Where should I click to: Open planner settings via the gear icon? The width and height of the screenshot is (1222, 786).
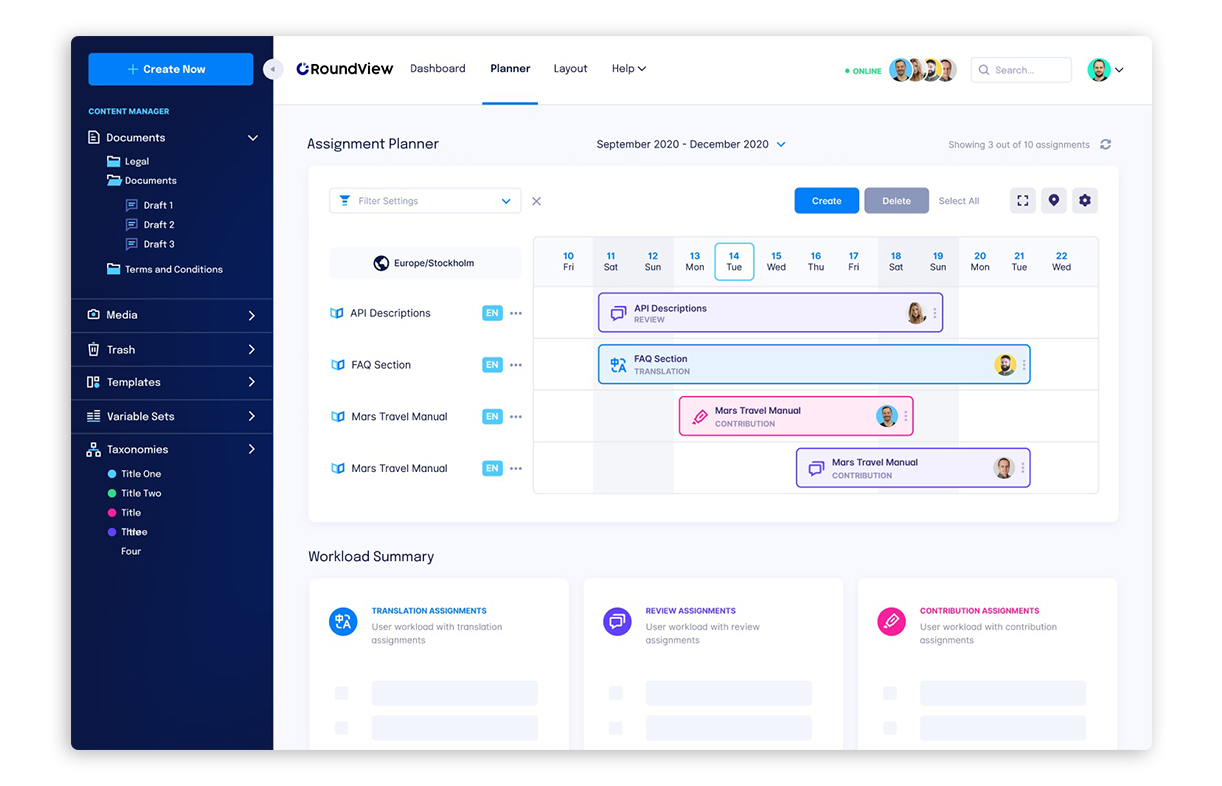(x=1085, y=200)
